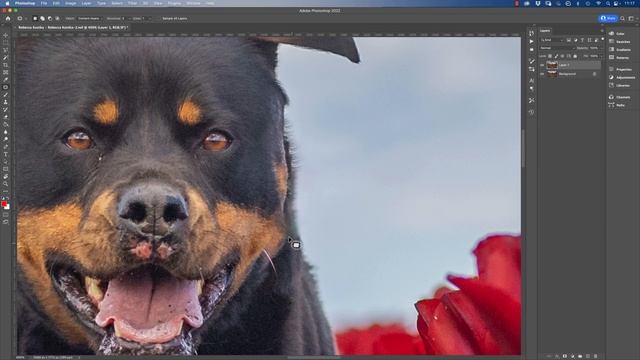This screenshot has width=640, height=360.
Task: Click the white background color swatch
Action: 7,207
